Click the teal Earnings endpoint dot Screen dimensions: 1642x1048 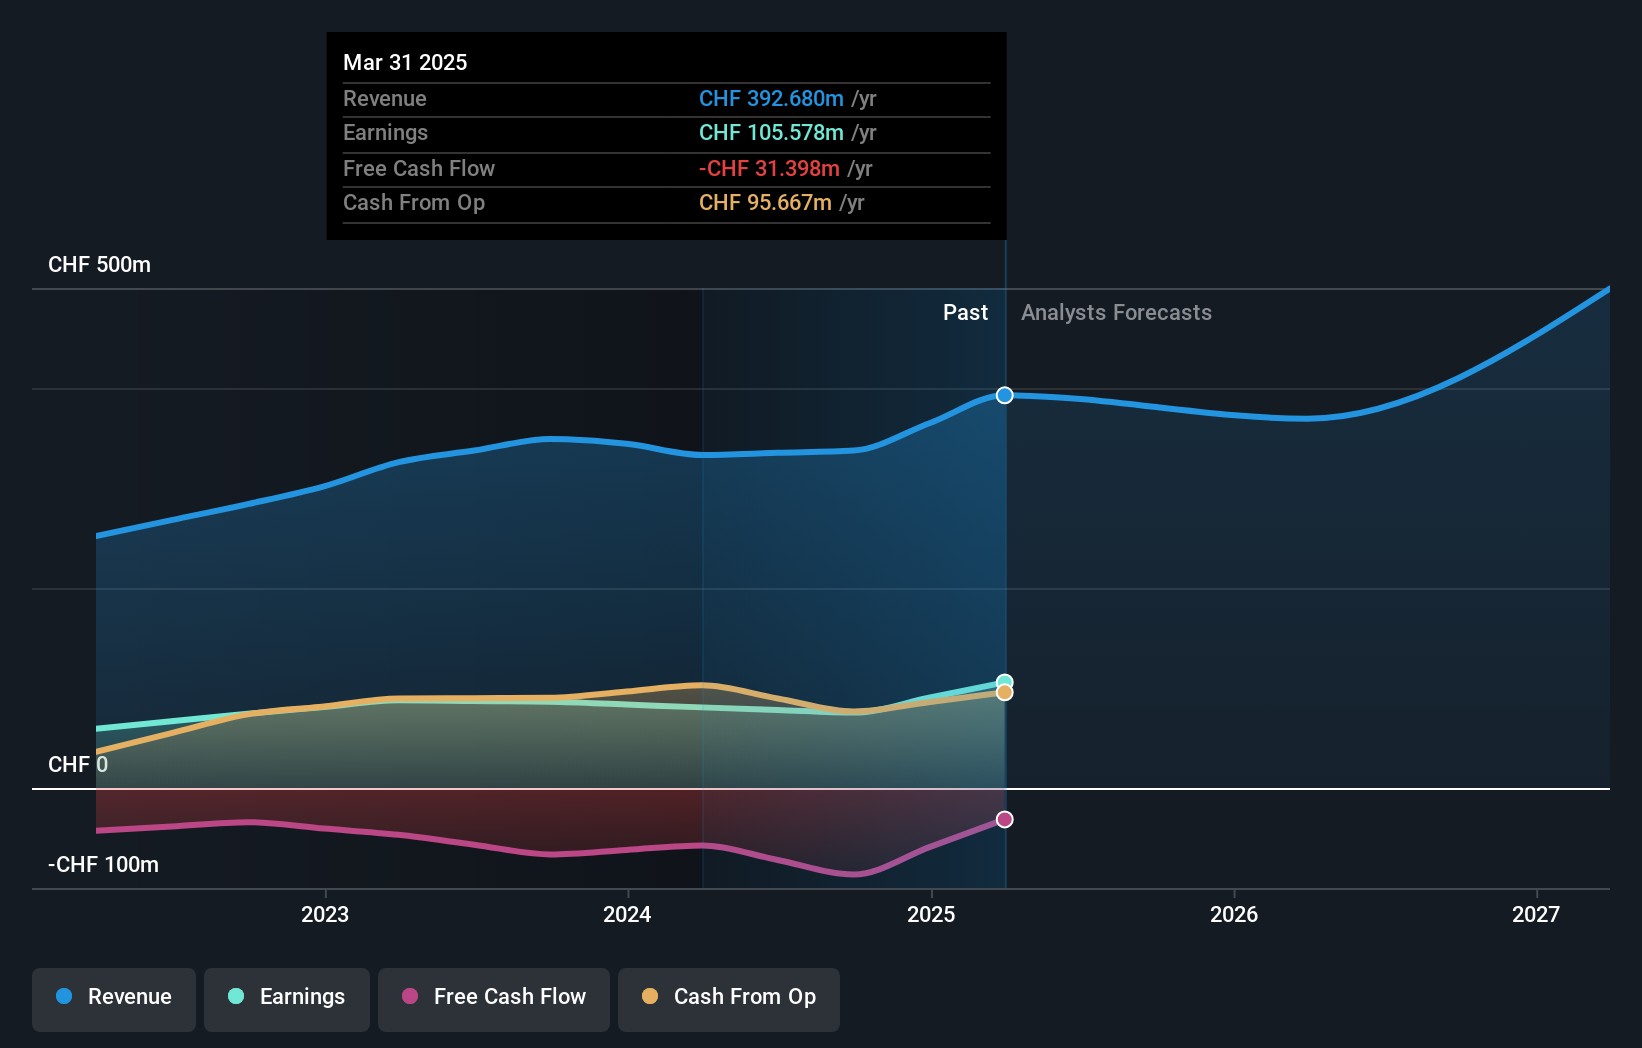point(1004,681)
